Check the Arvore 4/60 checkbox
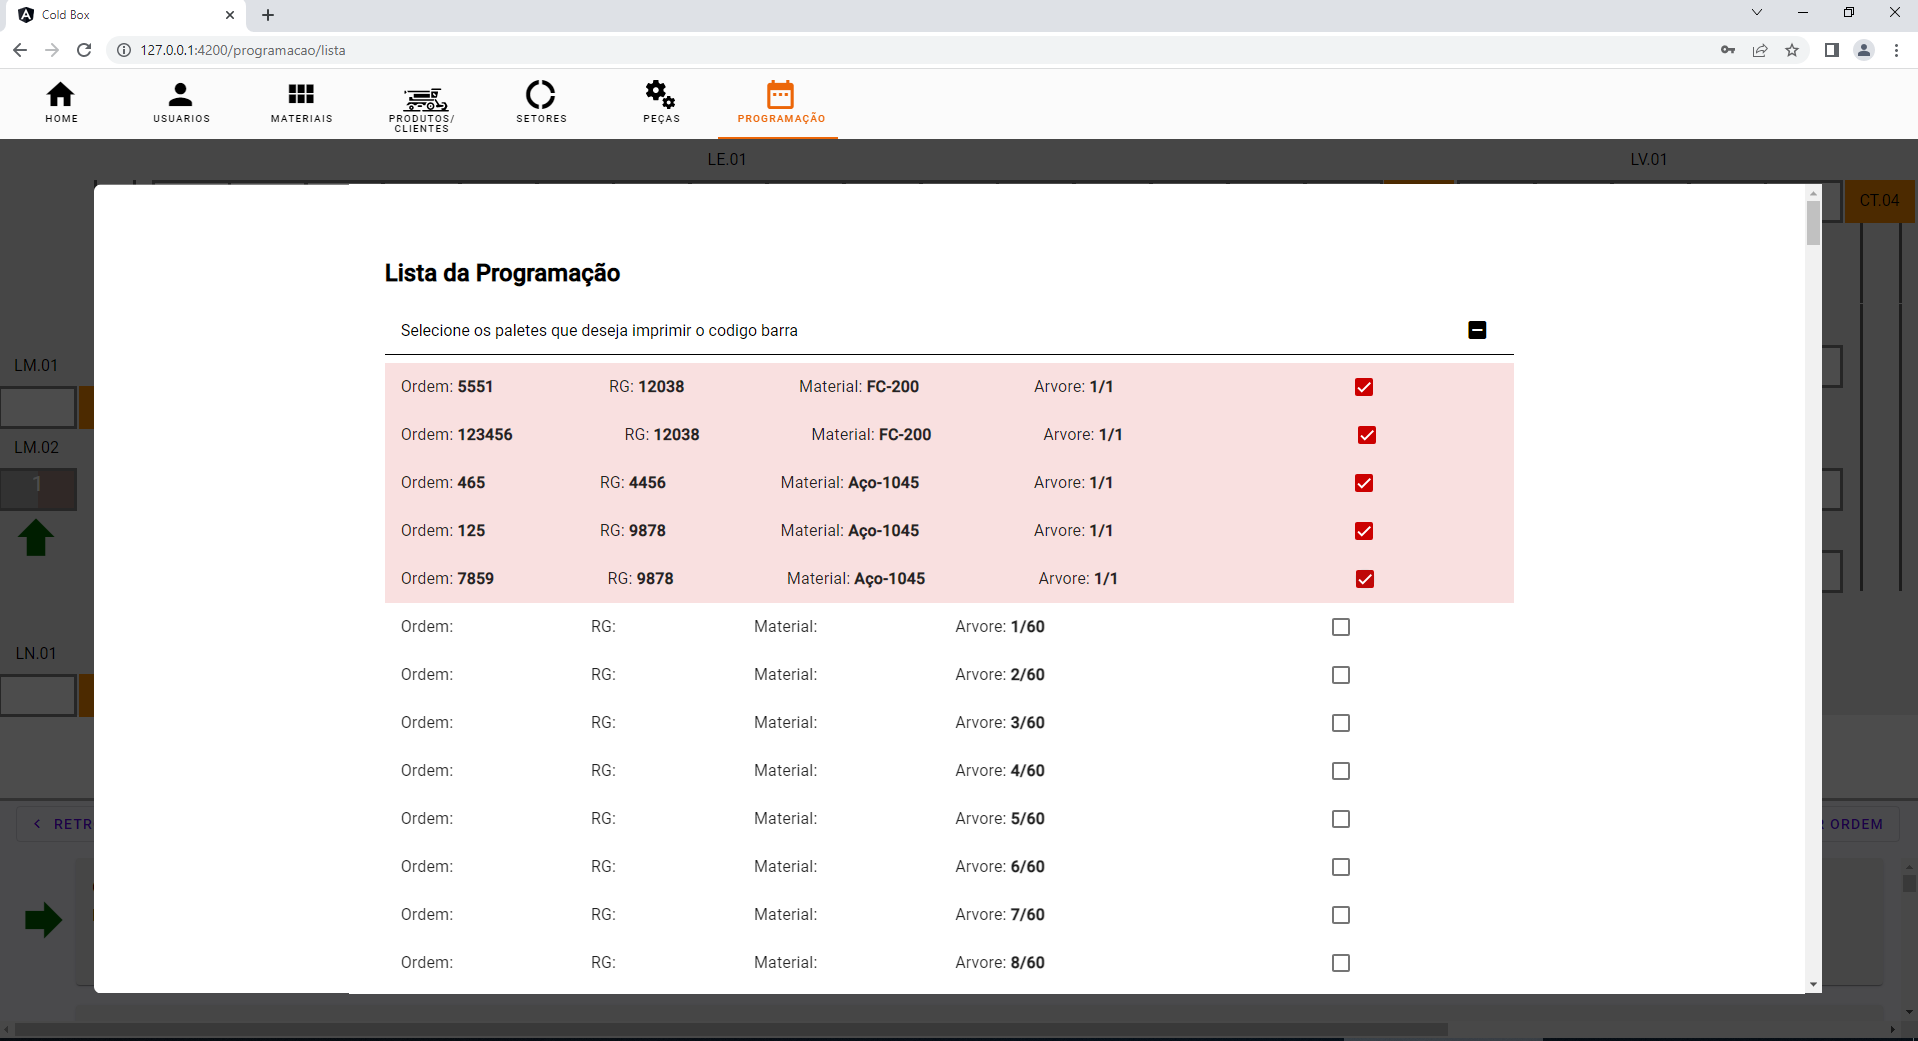The image size is (1918, 1041). [x=1341, y=771]
